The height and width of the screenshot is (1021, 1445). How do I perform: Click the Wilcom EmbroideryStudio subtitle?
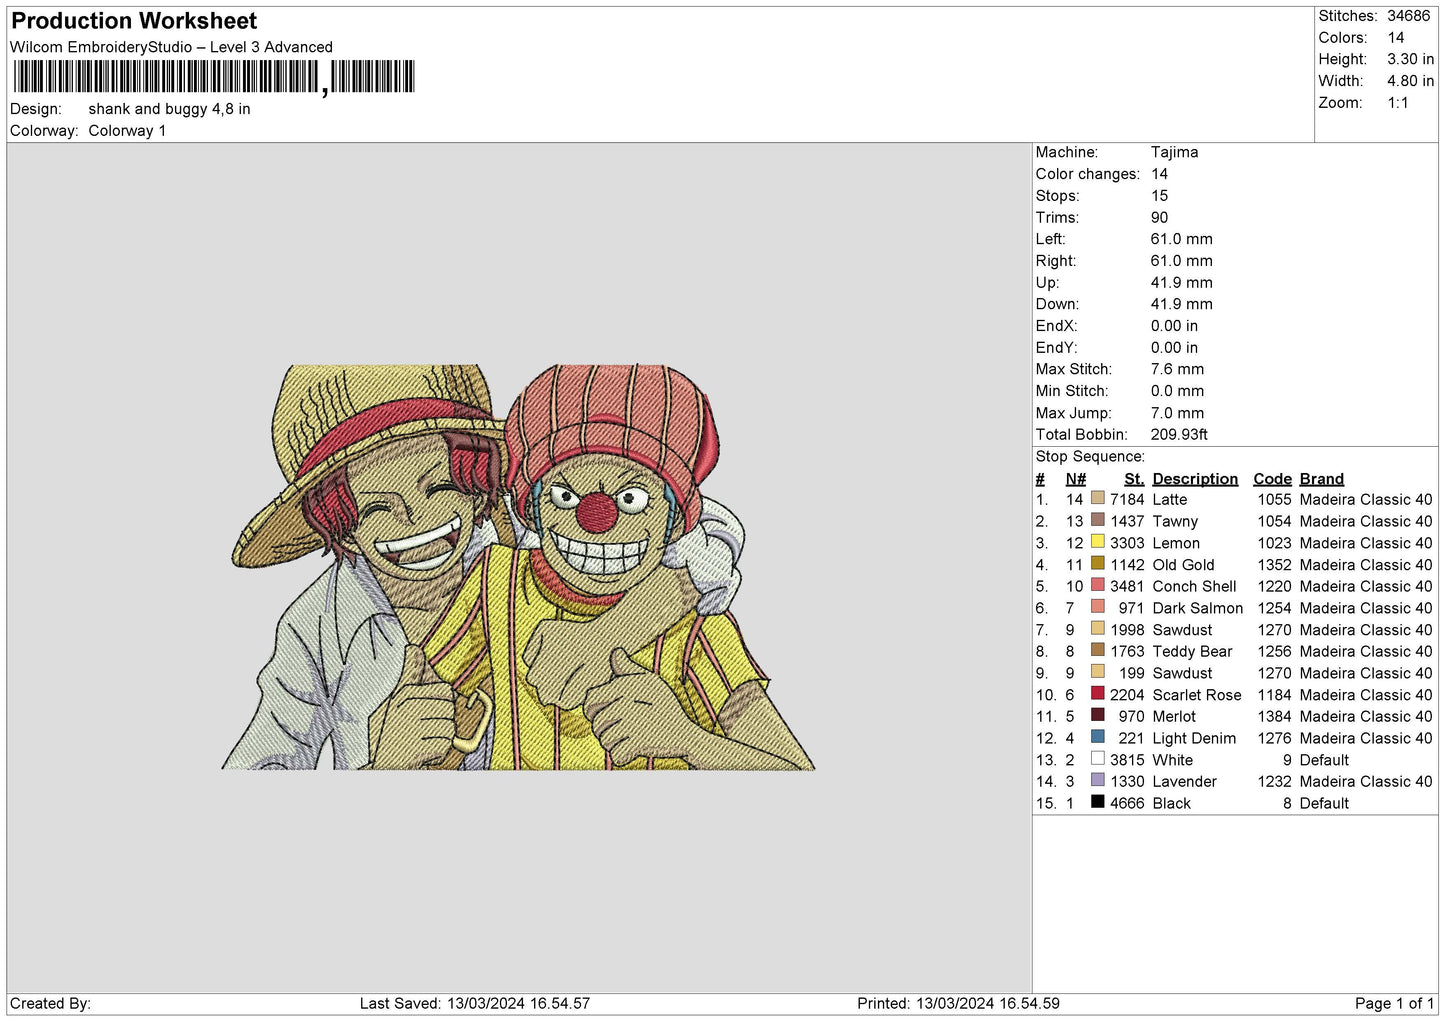click(x=171, y=47)
